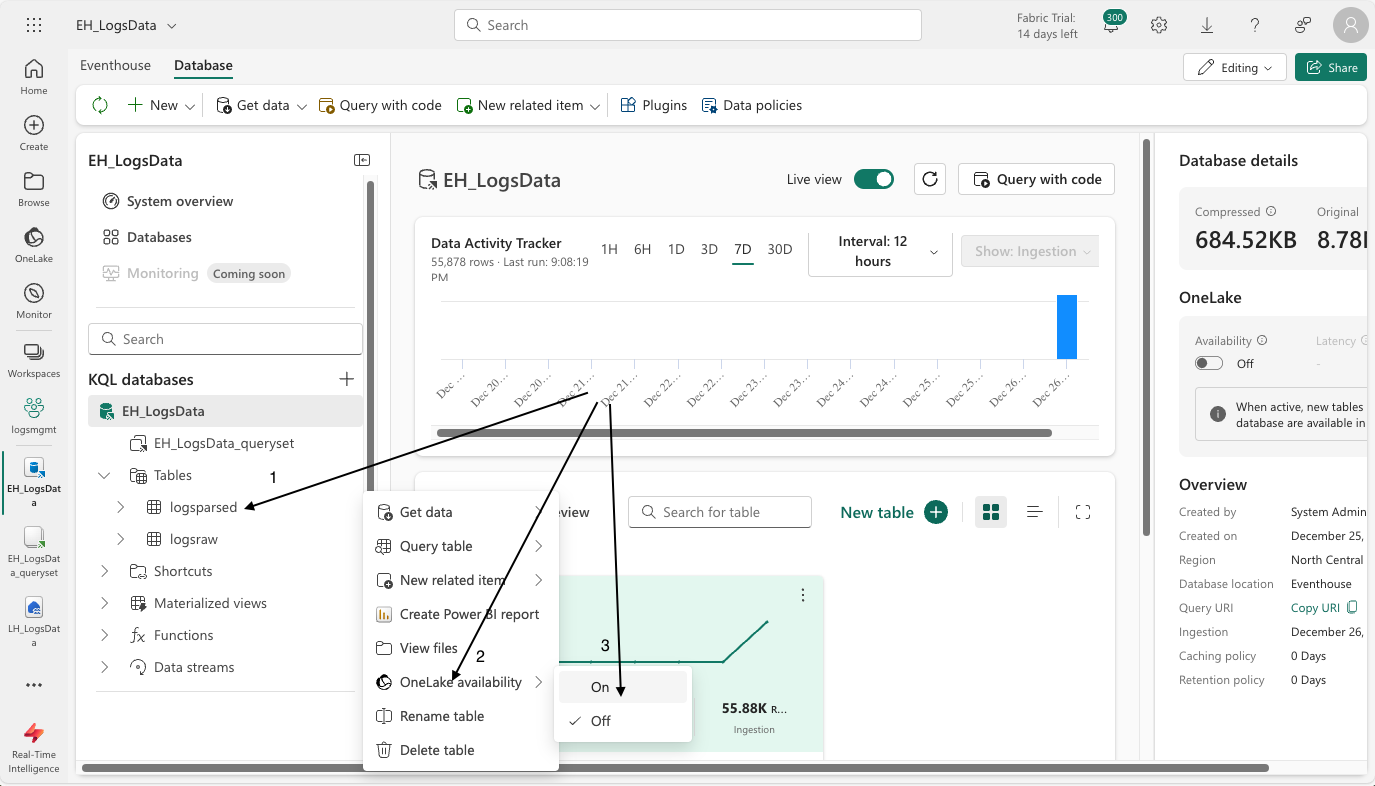Screen dimensions: 1375x786
Task: Switch to tile view of tables
Action: pos(991,512)
